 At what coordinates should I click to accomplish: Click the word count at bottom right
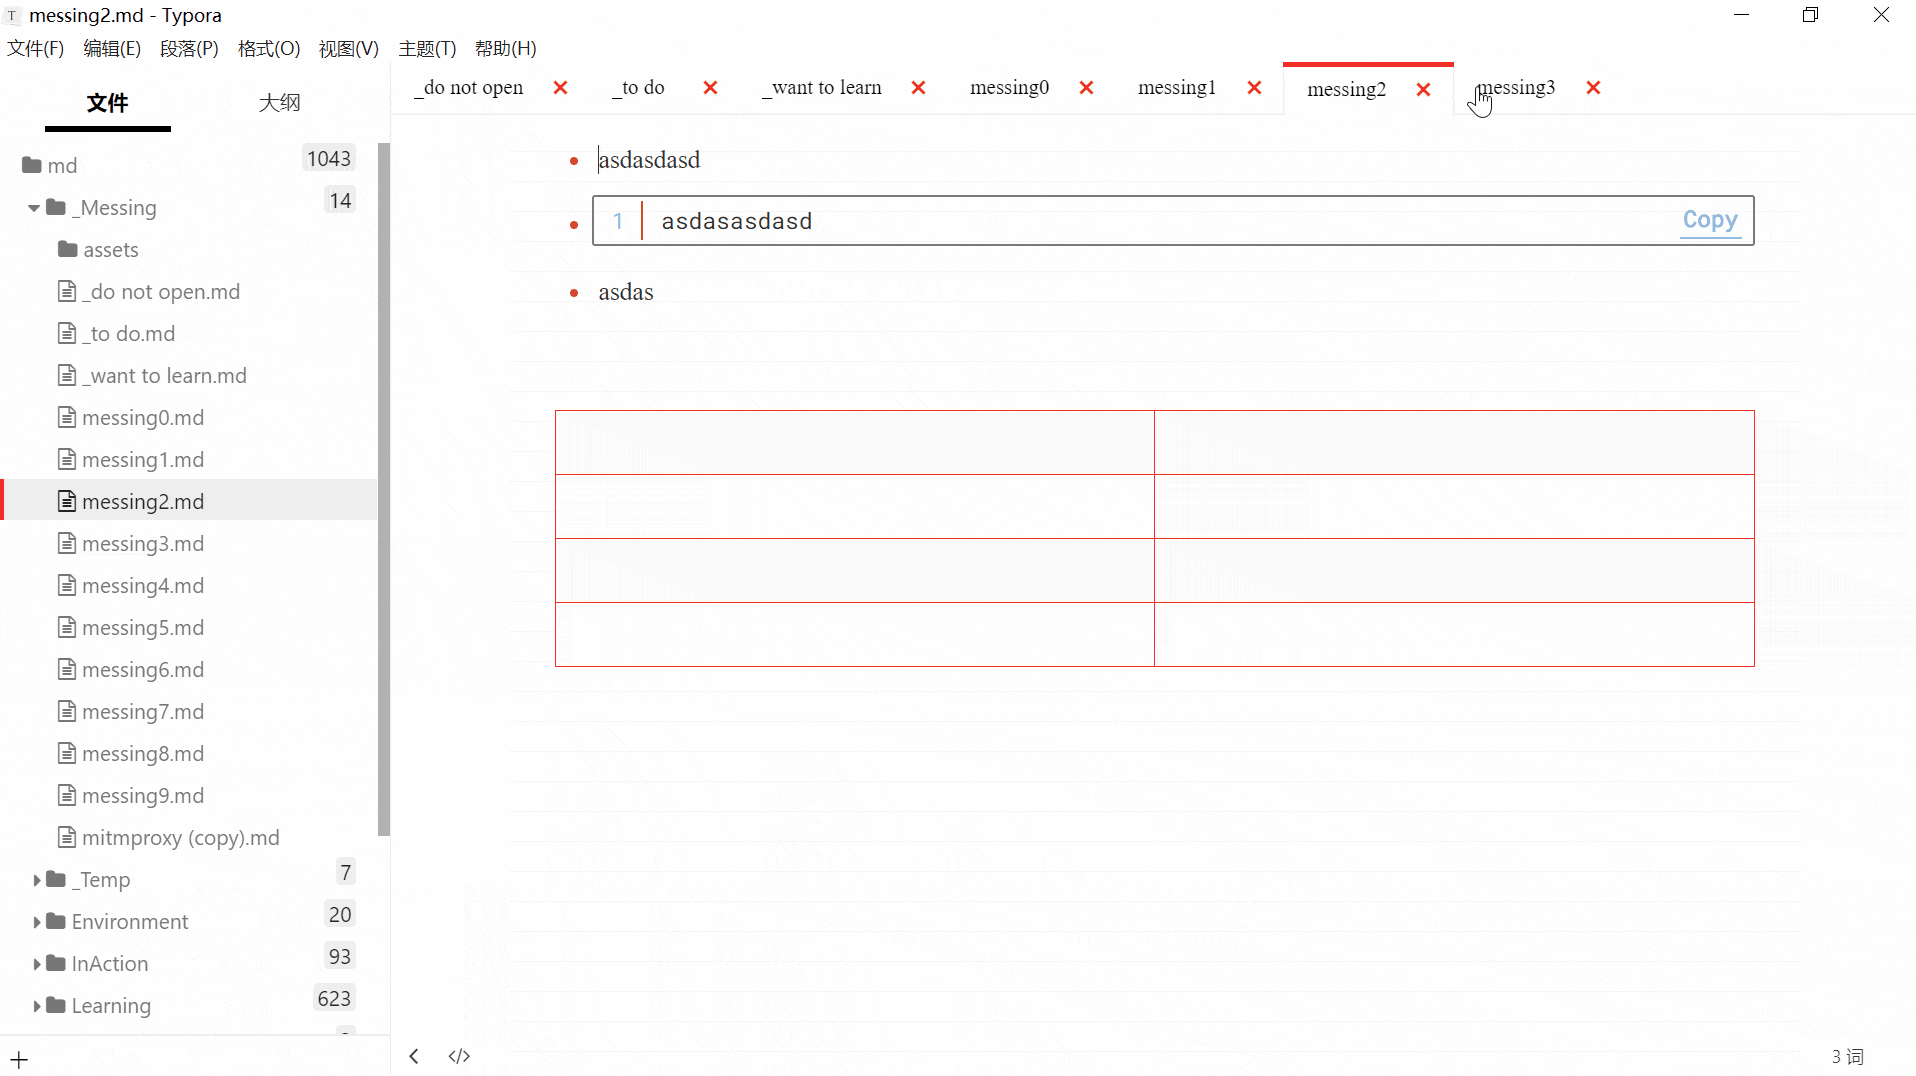pyautogui.click(x=1849, y=1056)
